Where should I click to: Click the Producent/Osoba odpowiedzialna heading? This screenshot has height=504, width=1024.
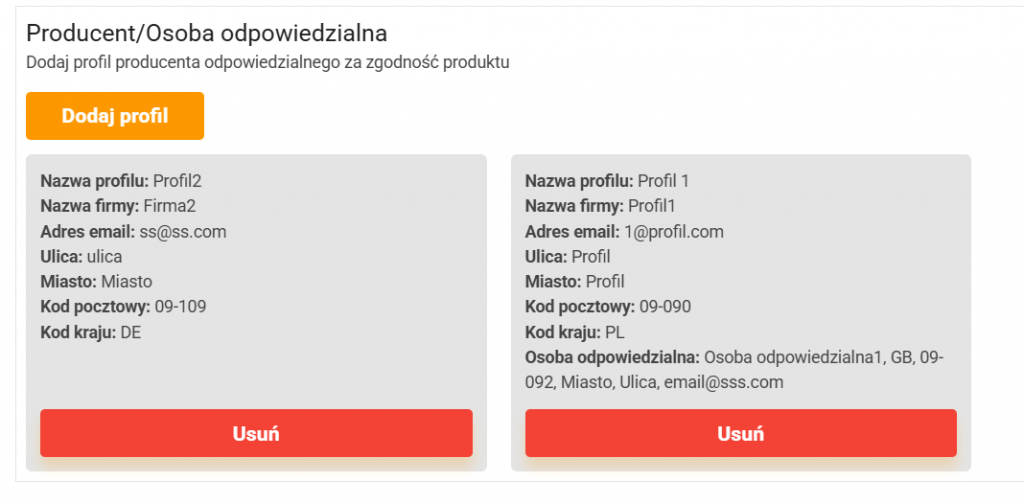(x=206, y=34)
